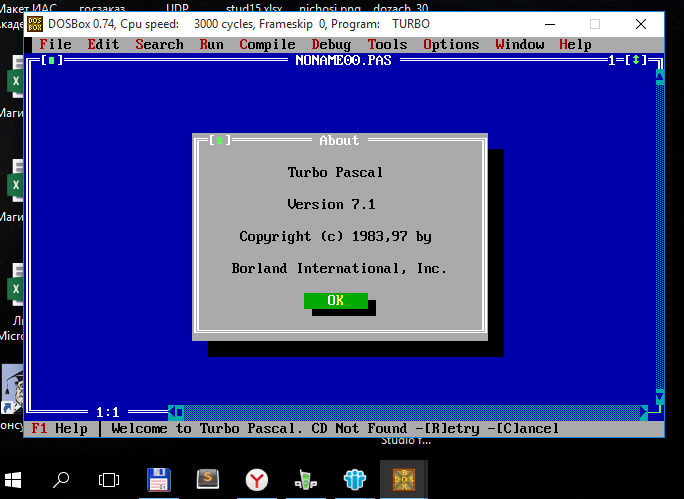
Task: Click the vertical scrollbar down arrow
Action: [x=660, y=396]
